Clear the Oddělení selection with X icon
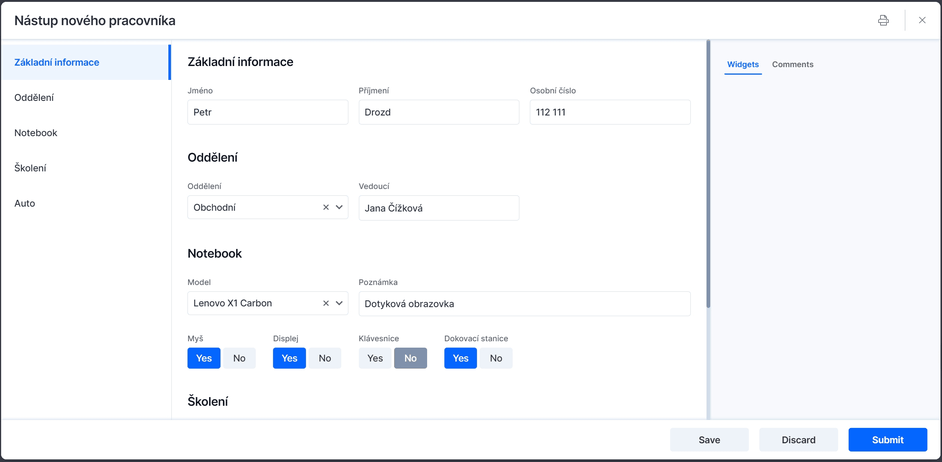Viewport: 942px width, 462px height. click(x=326, y=207)
